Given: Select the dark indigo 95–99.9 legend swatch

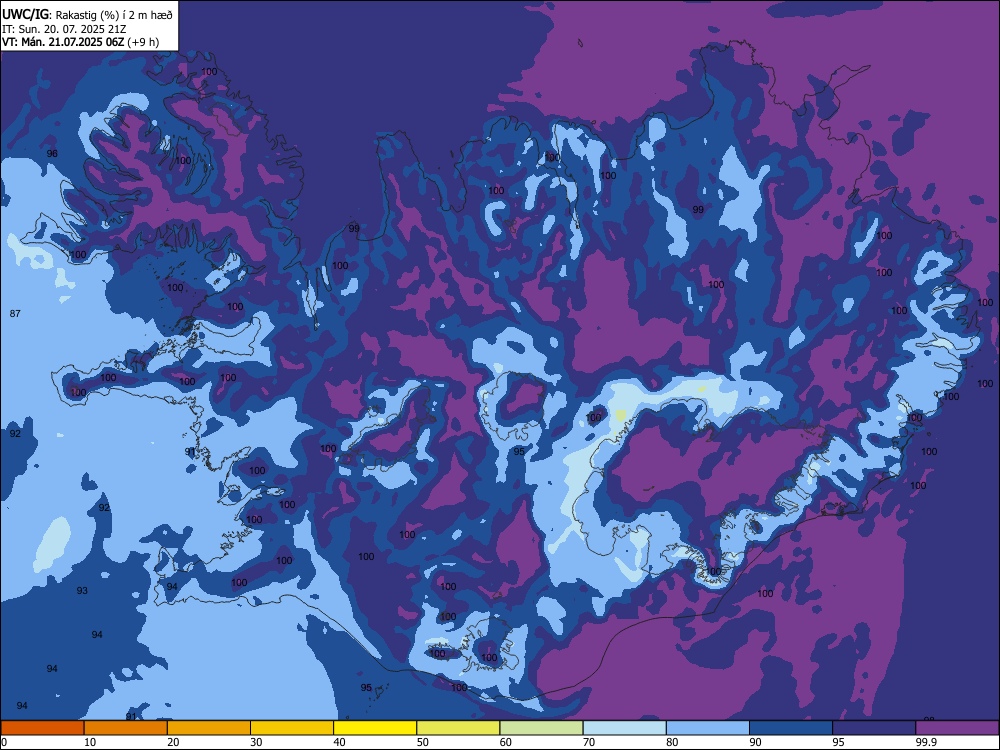Looking at the screenshot, I should pos(874,728).
